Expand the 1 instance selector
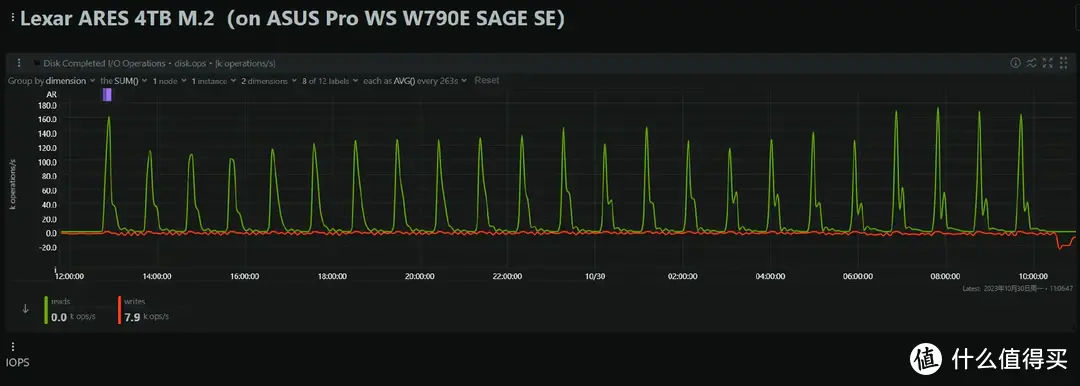This screenshot has height=386, width=1080. [213, 81]
